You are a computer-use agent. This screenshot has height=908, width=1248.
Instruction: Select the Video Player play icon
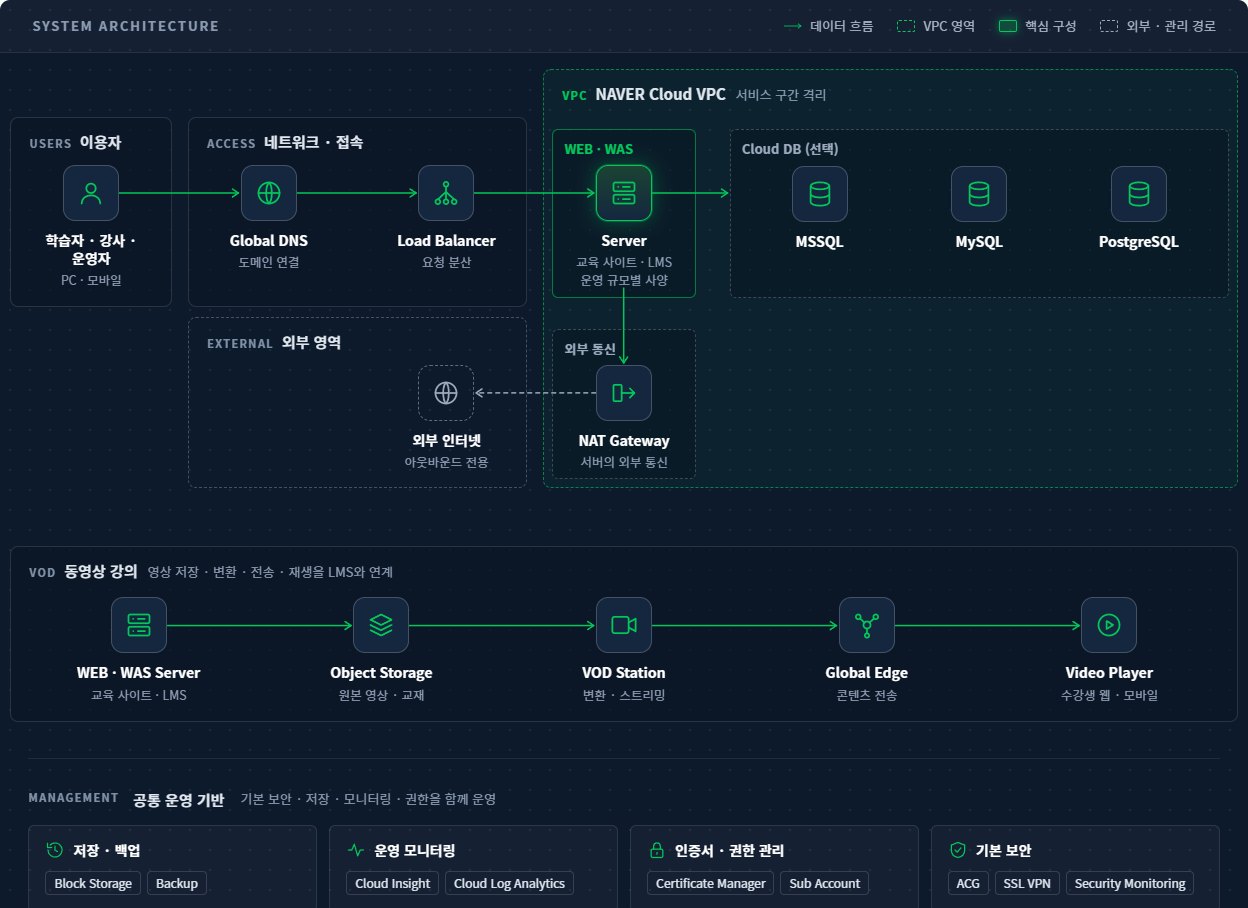tap(1109, 625)
